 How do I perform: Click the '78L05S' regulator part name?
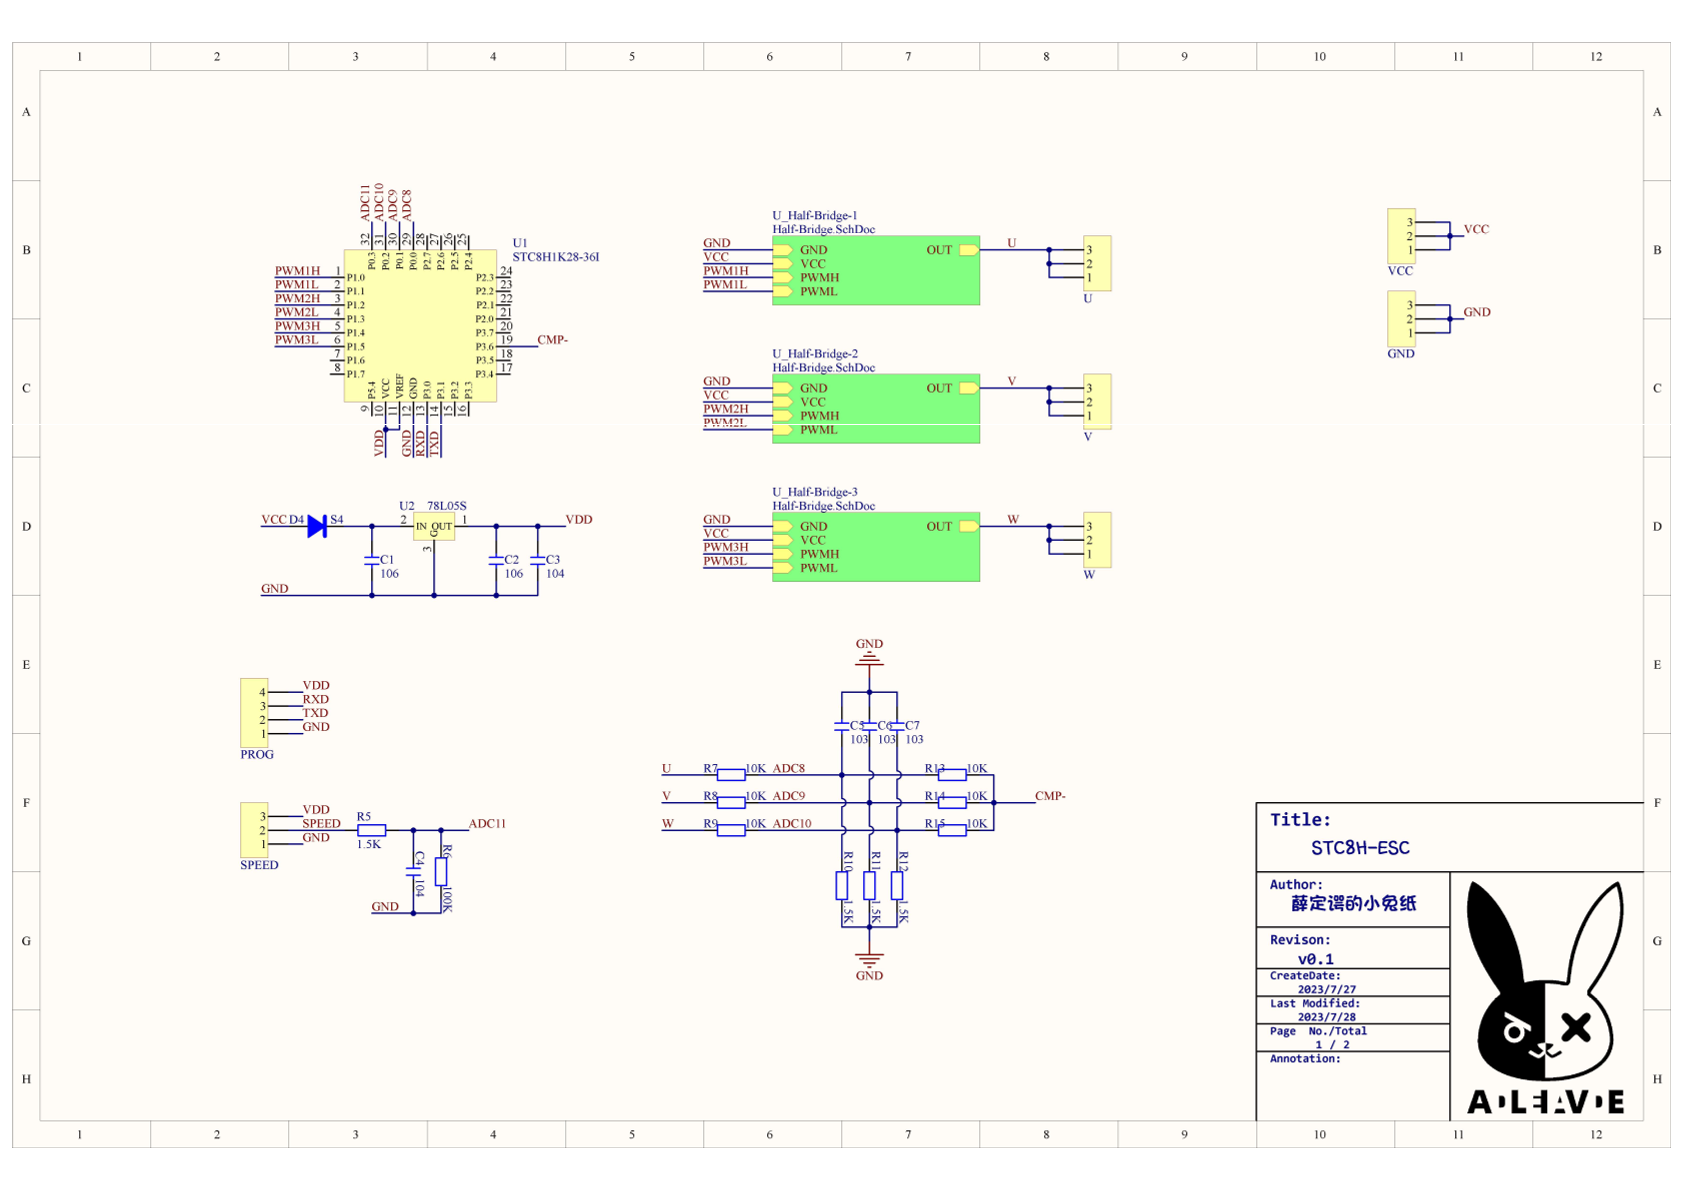[446, 506]
